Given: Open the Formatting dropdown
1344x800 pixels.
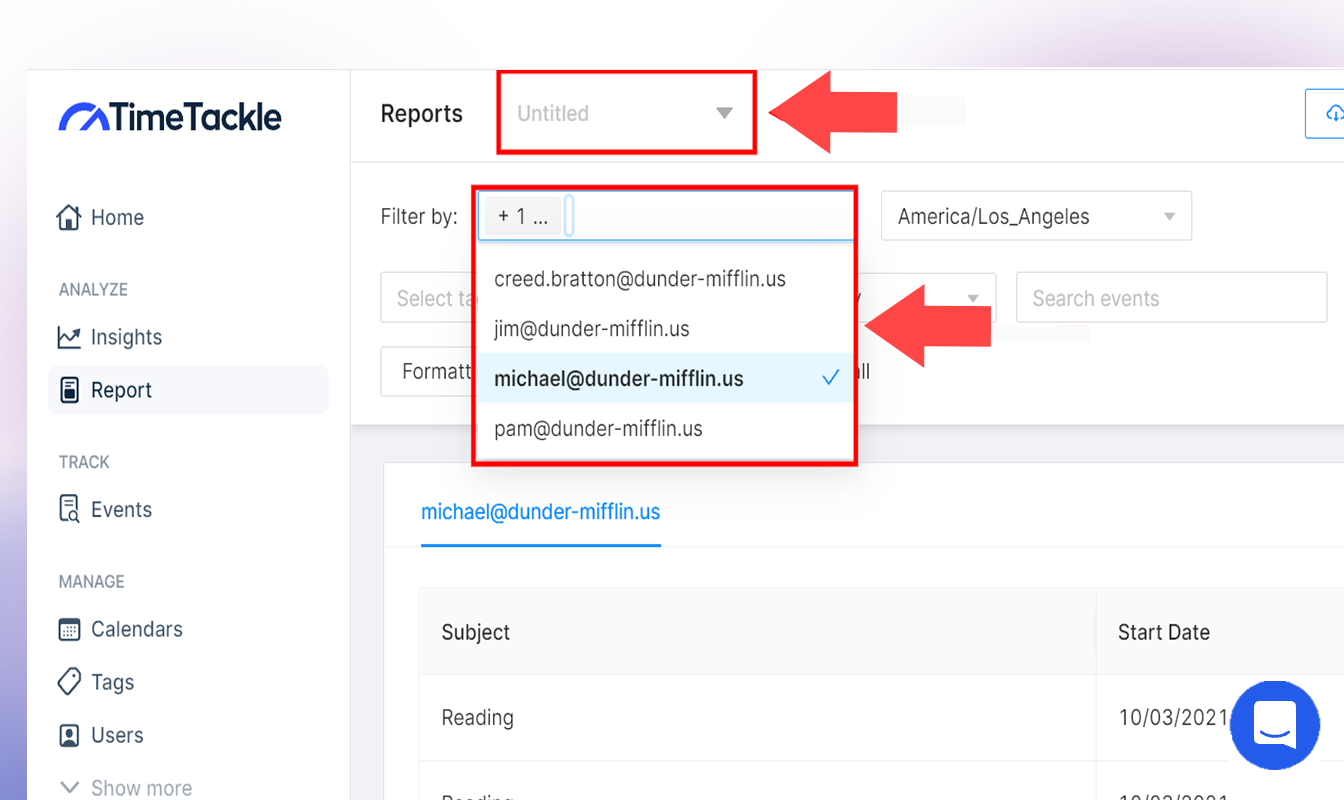Looking at the screenshot, I should 428,371.
